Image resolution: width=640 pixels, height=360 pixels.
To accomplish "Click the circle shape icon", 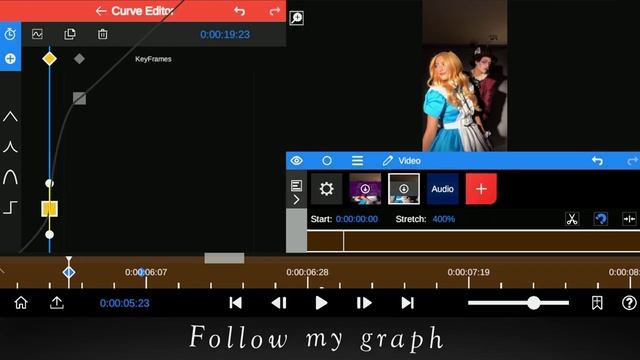I will pyautogui.click(x=327, y=161).
